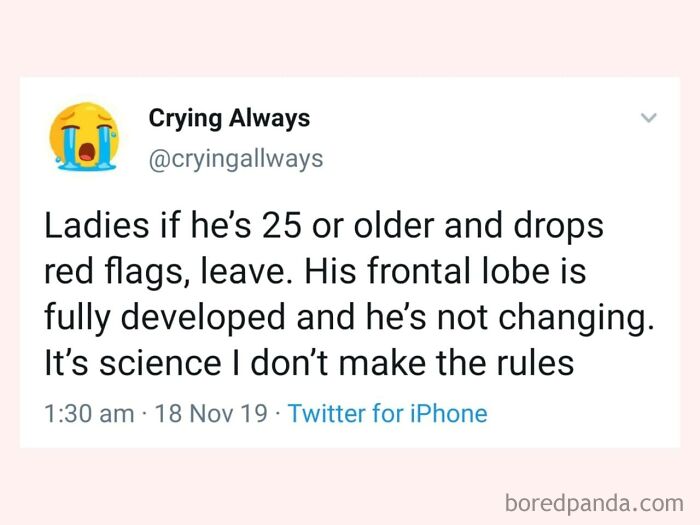Click the phrase red flags

click(x=114, y=273)
